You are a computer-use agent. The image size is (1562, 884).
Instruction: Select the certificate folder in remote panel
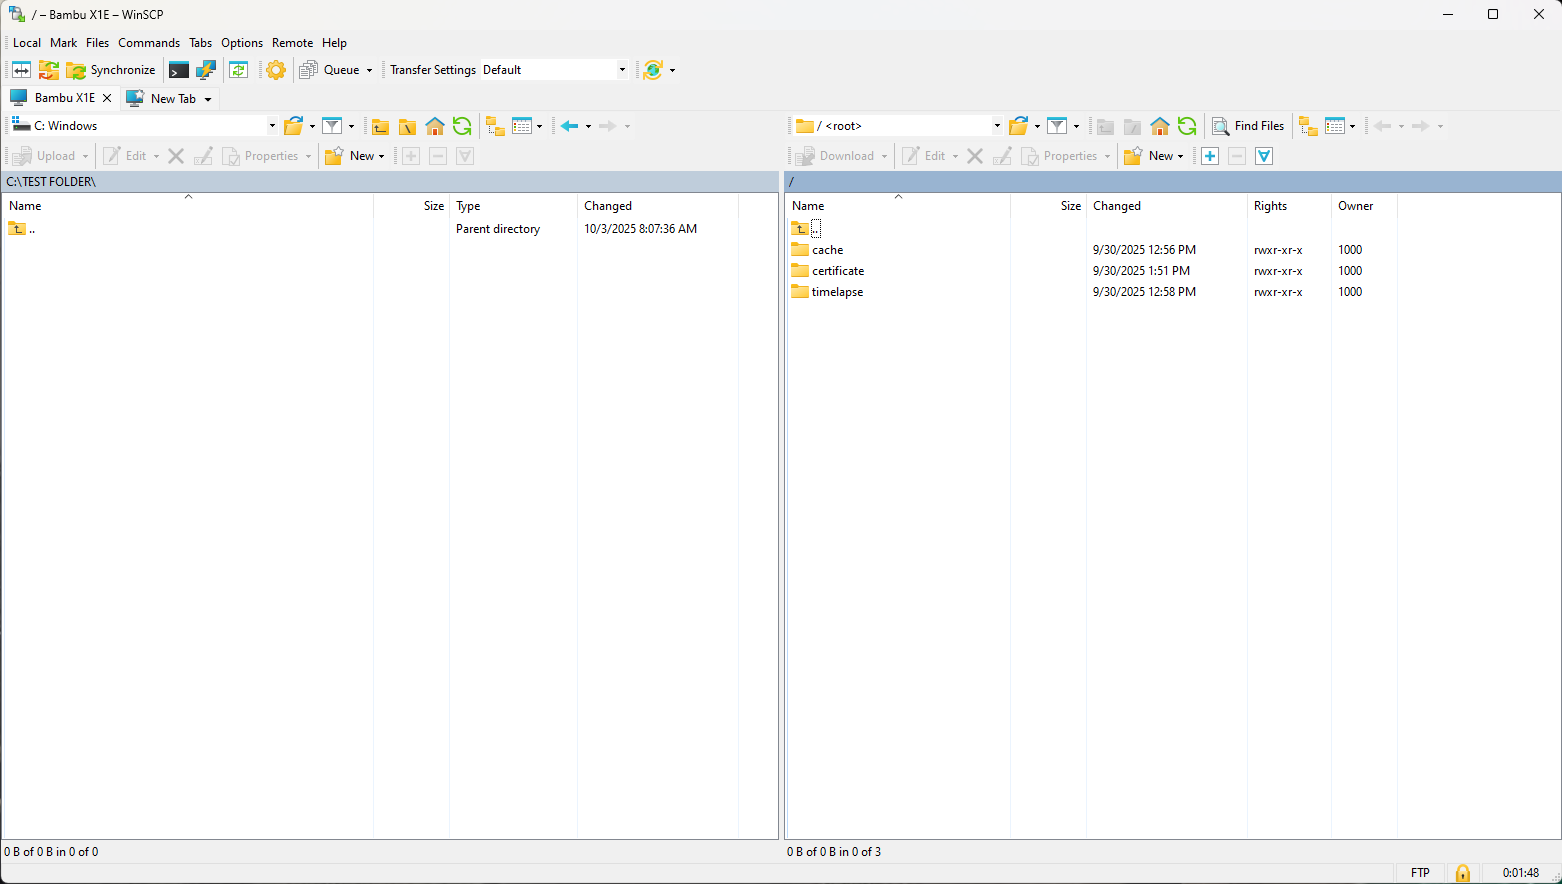837,271
